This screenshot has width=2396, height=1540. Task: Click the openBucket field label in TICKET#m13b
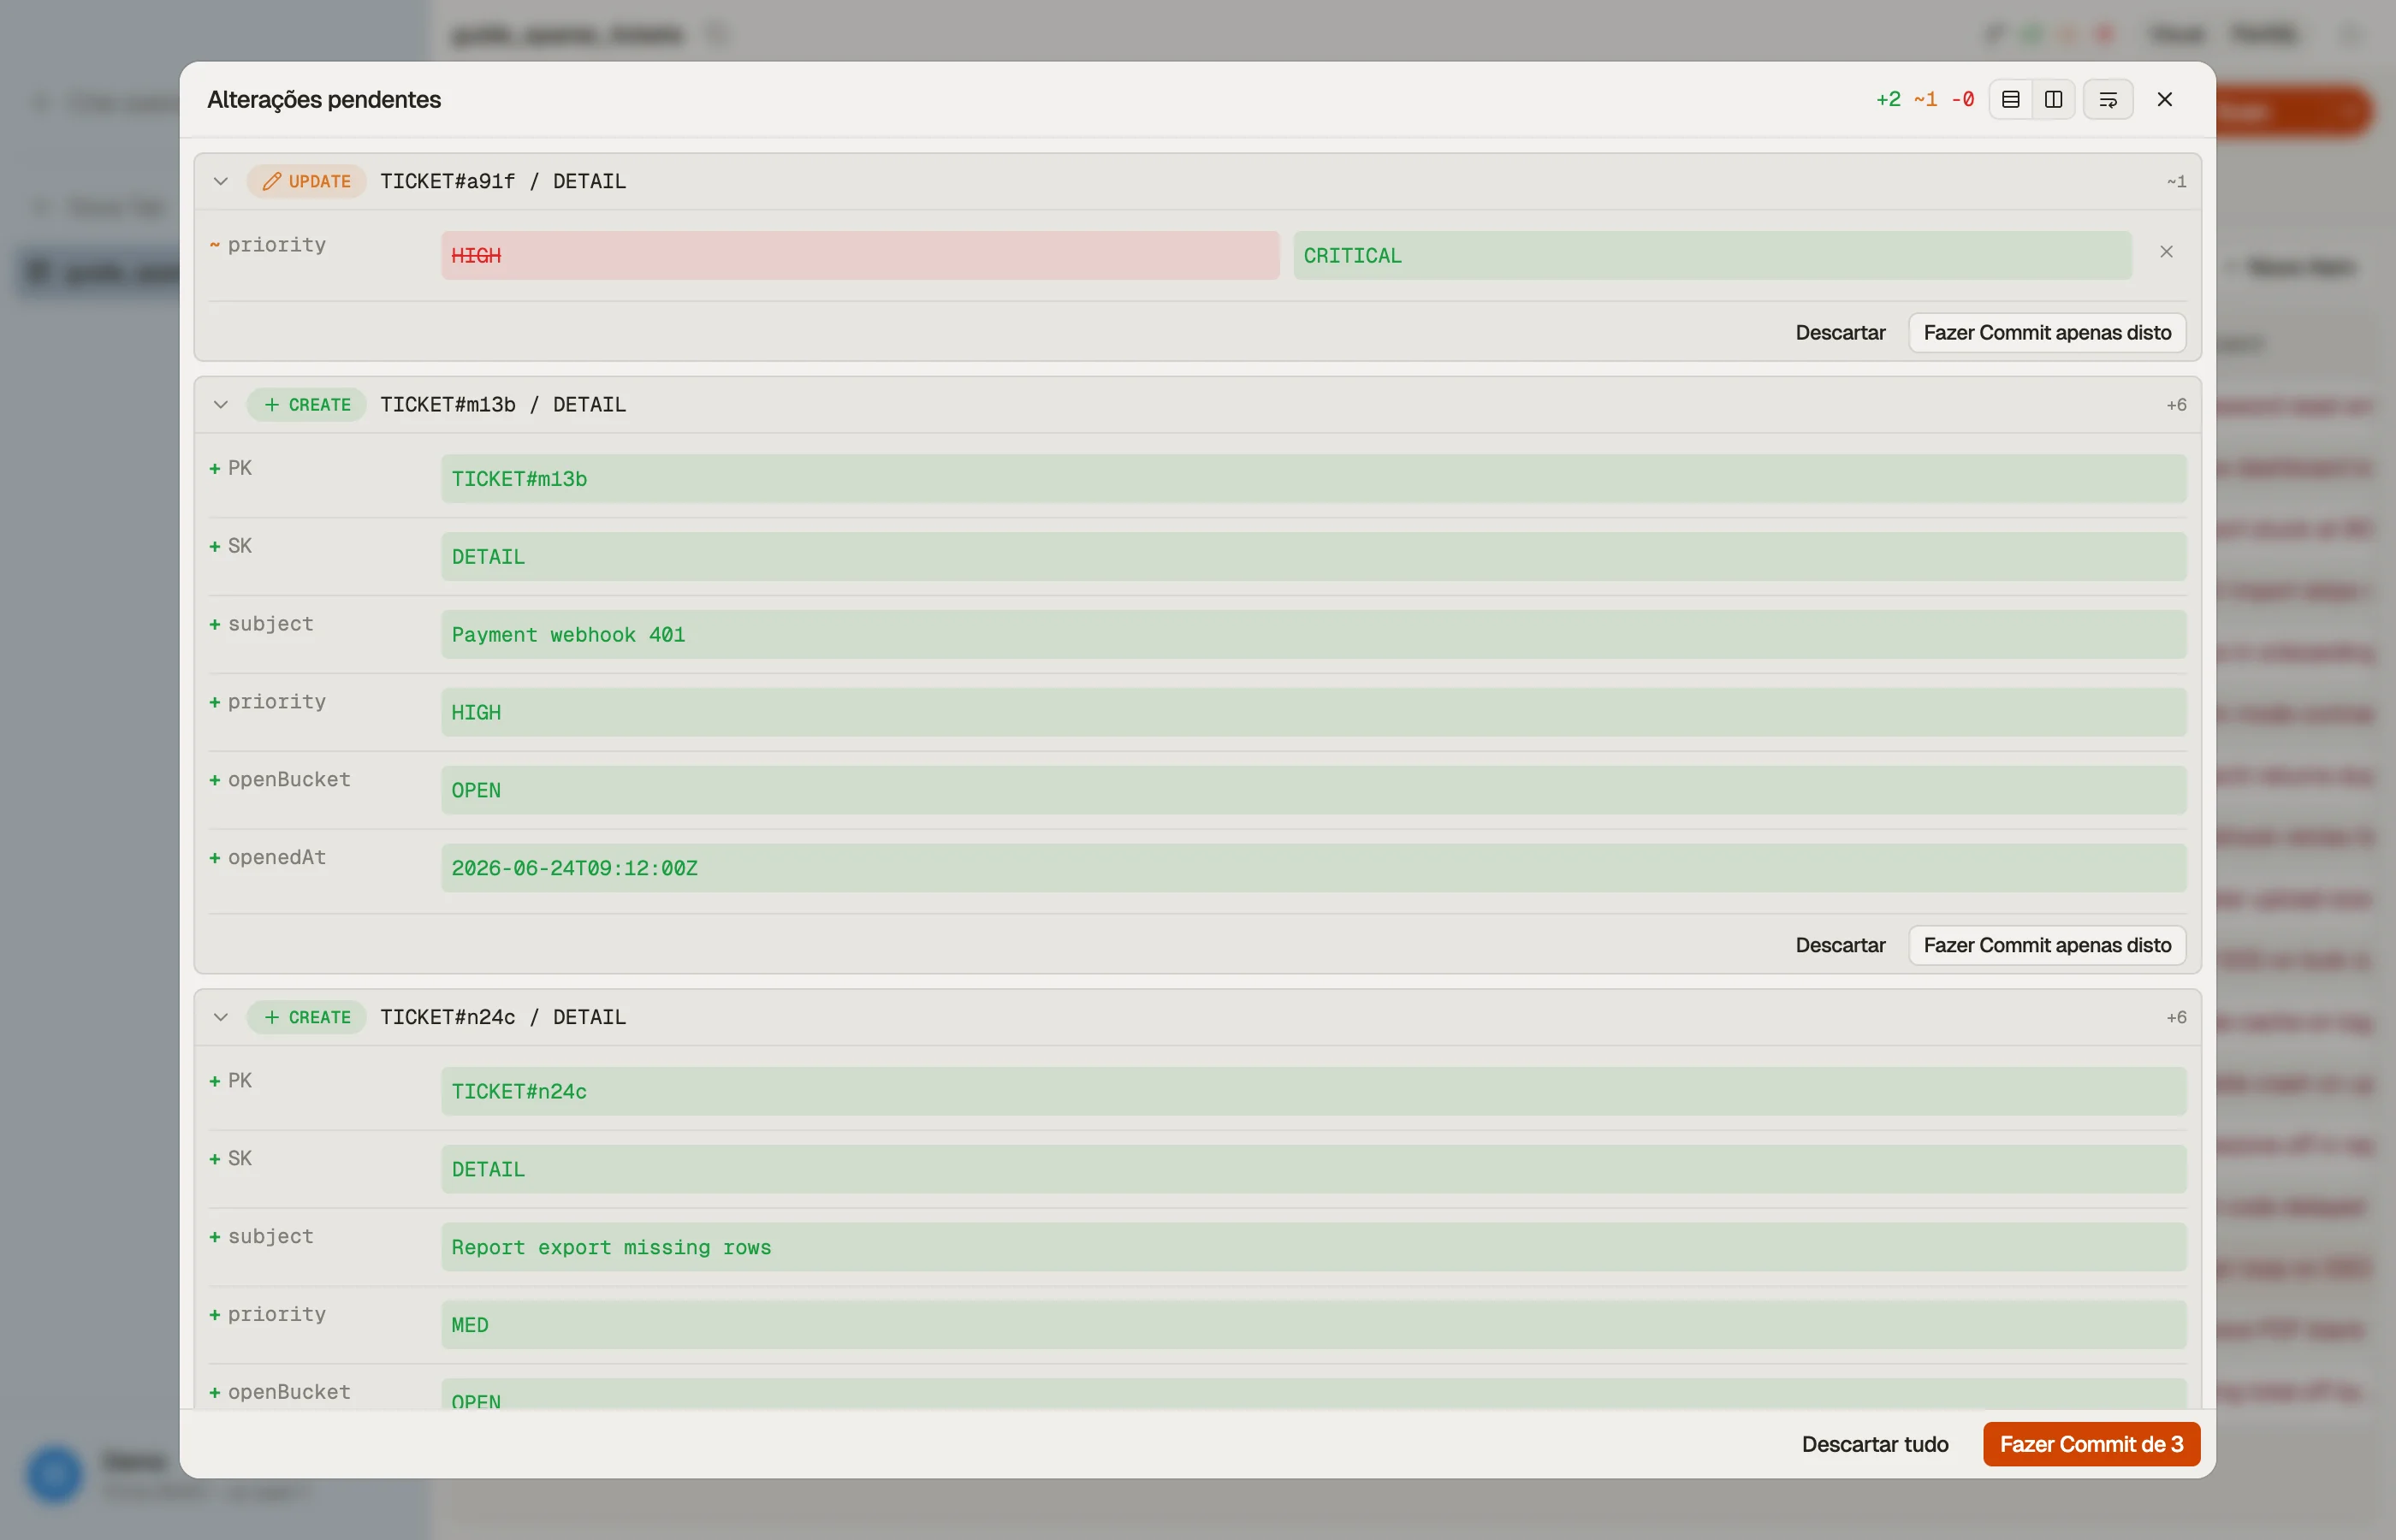pyautogui.click(x=289, y=780)
